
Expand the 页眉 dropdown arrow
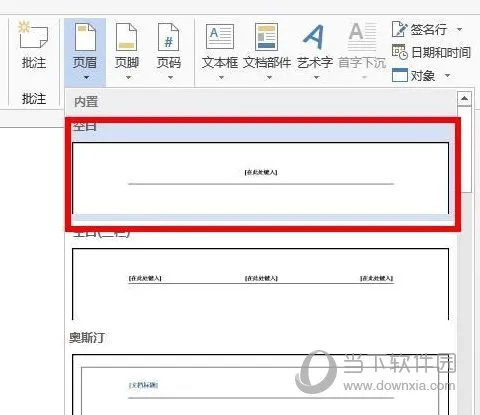click(x=86, y=77)
